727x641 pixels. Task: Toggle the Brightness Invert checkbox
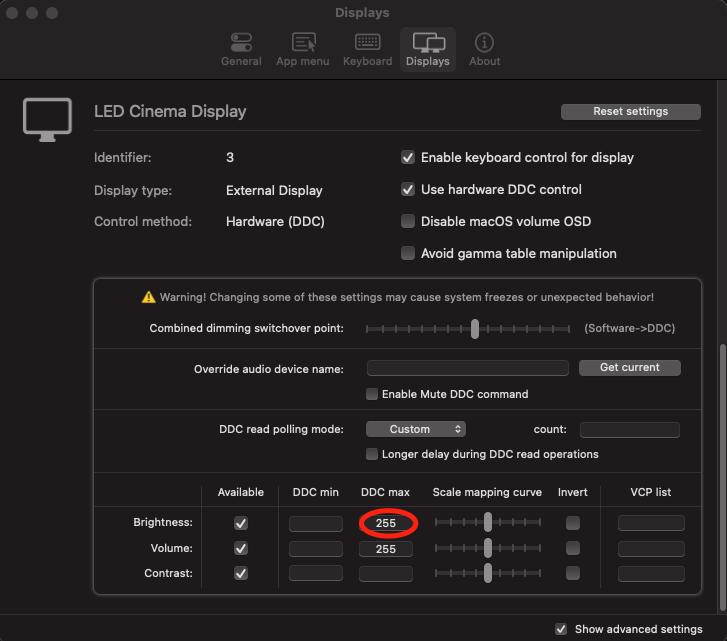point(573,523)
